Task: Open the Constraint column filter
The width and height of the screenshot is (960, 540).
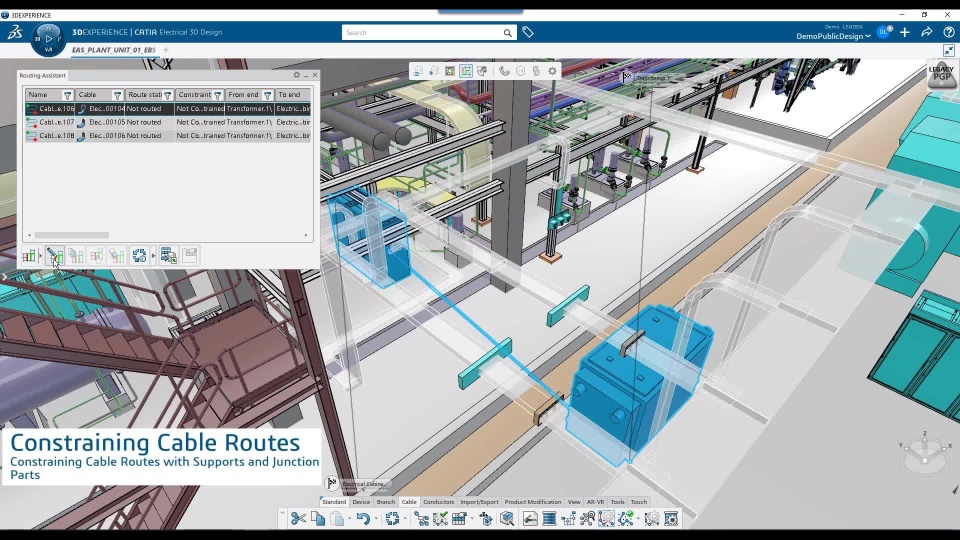Action: click(217, 95)
